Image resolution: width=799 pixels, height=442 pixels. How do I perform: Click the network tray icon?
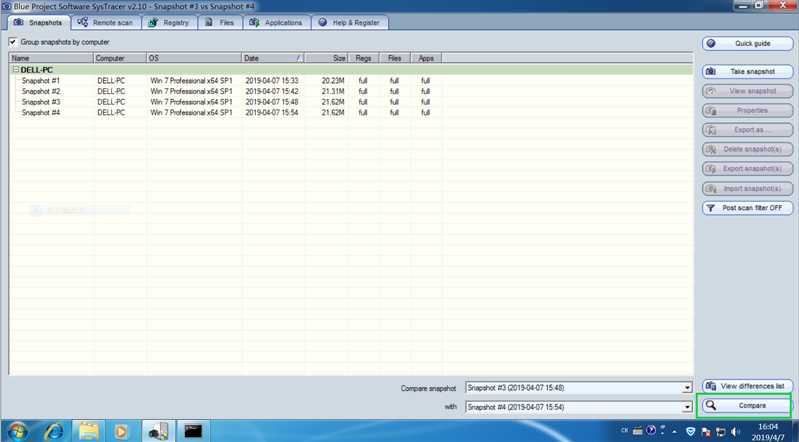[x=721, y=432]
